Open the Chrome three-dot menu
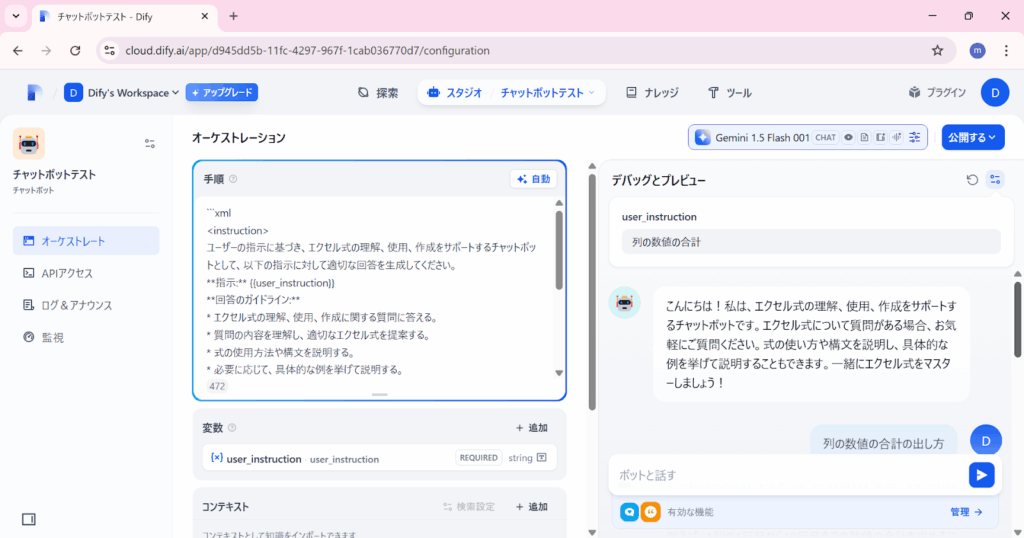This screenshot has width=1024, height=538. (x=1006, y=50)
